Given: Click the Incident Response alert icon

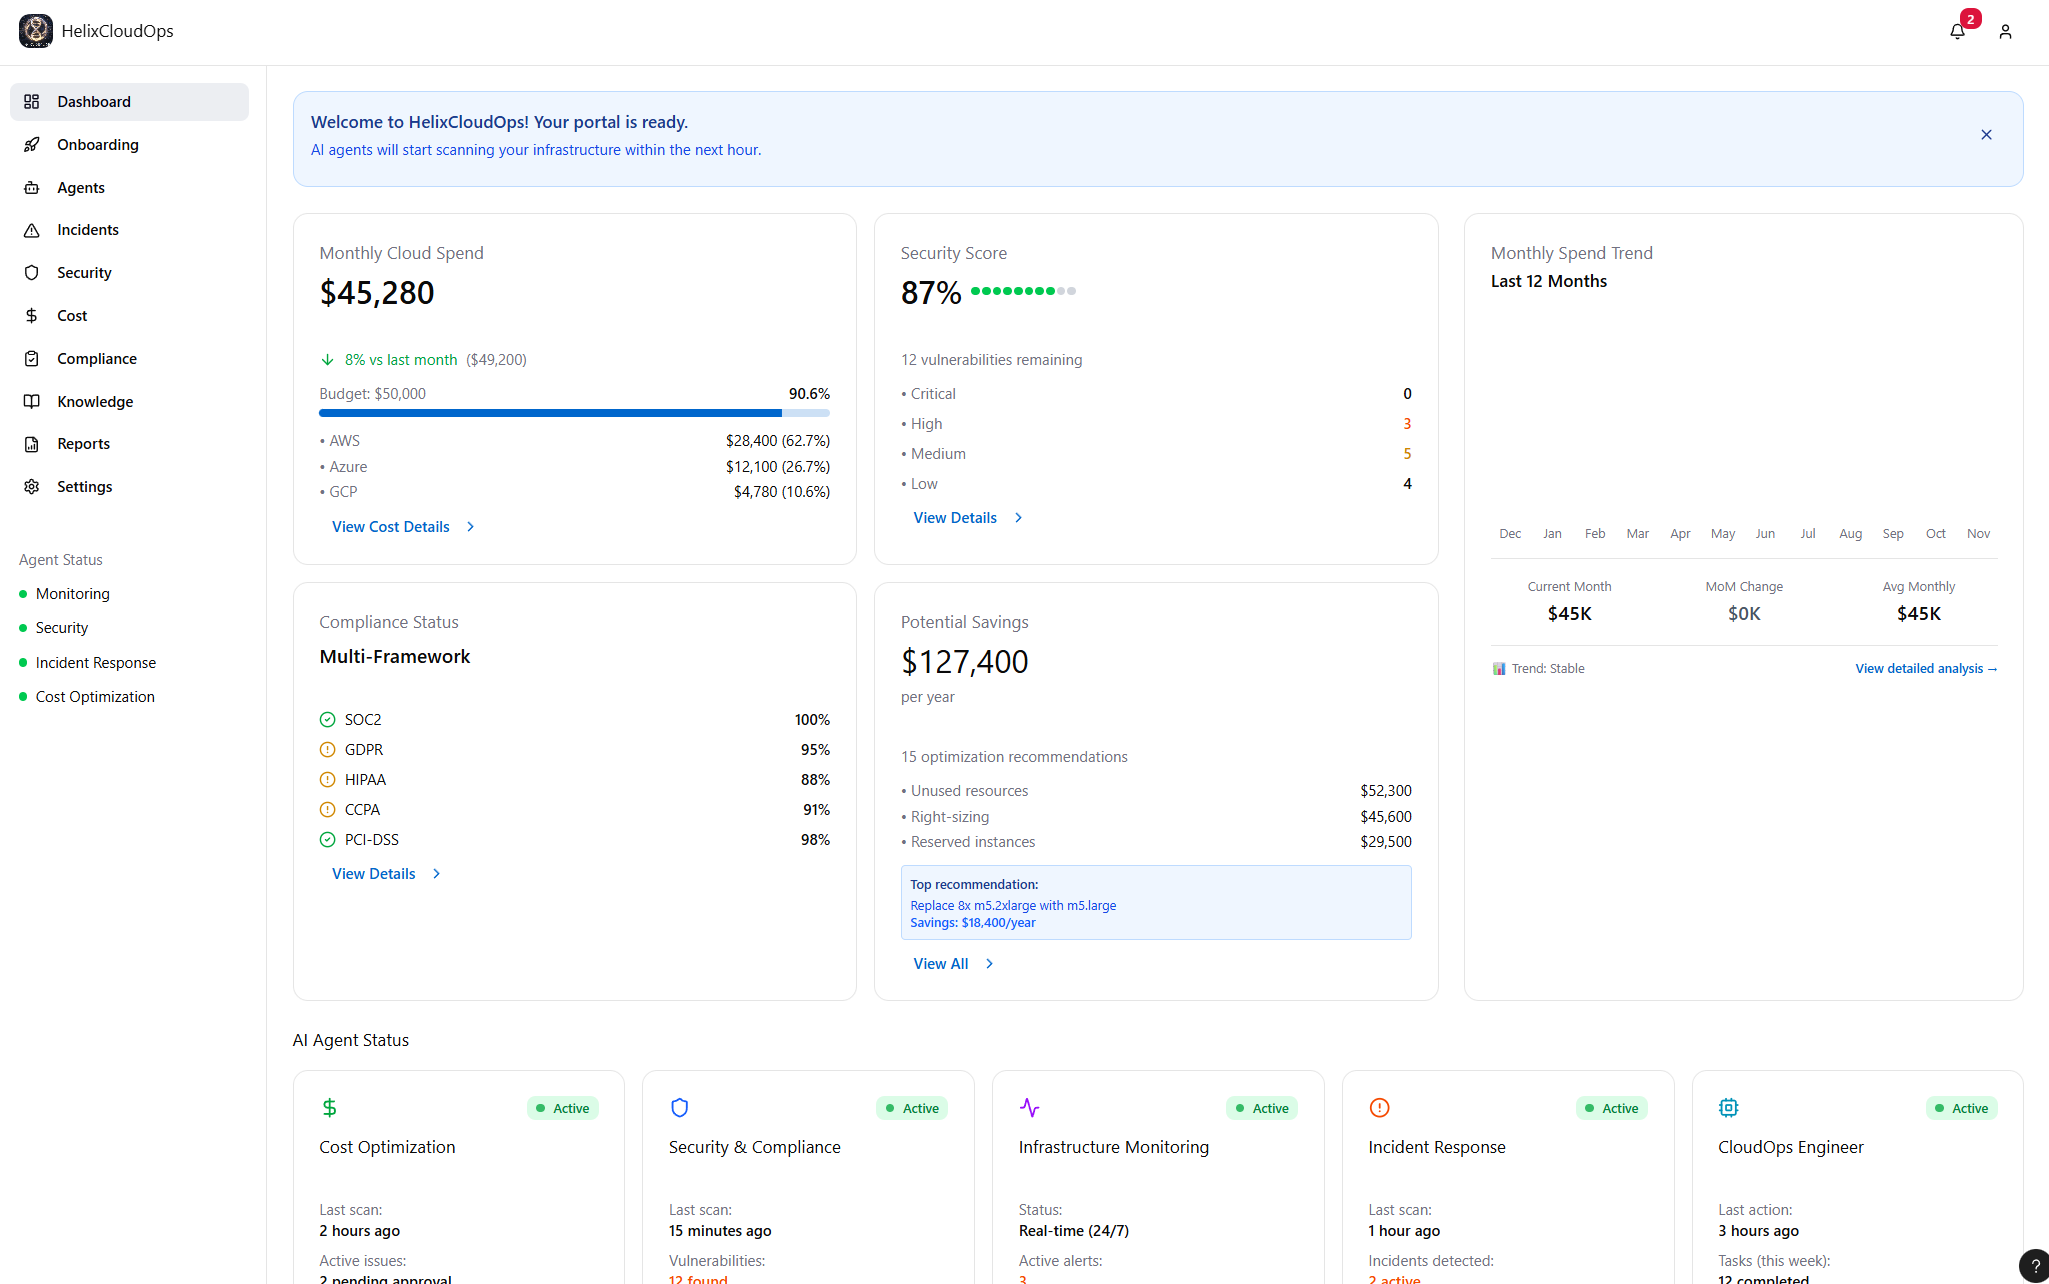Looking at the screenshot, I should coord(1379,1107).
